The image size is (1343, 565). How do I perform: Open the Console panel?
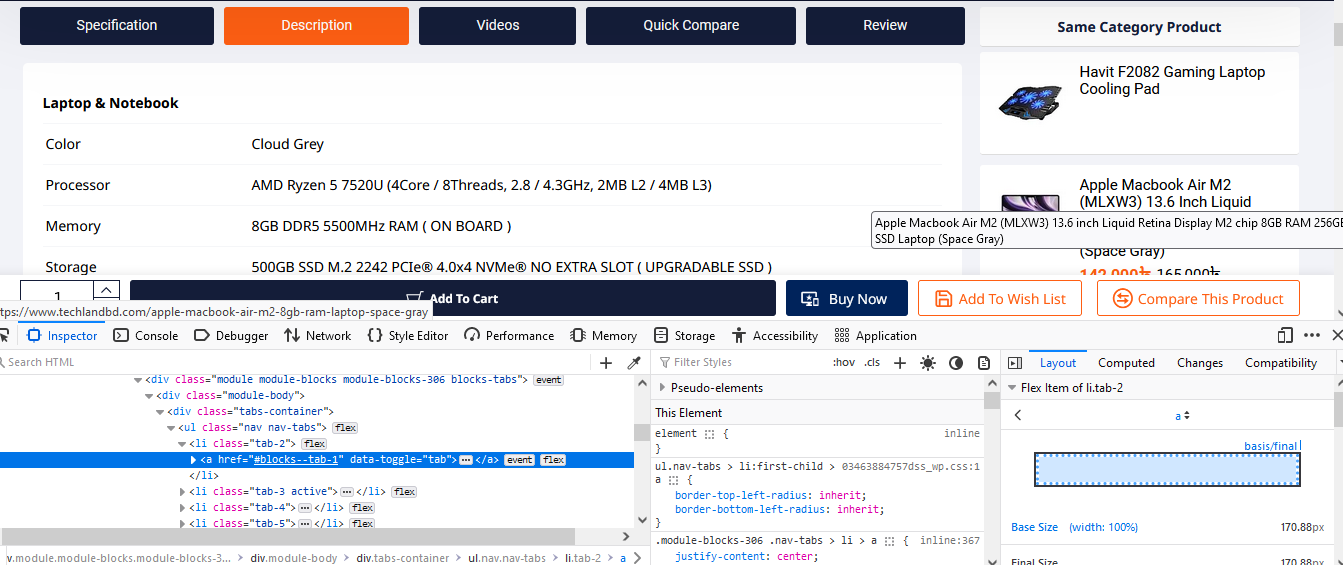146,336
